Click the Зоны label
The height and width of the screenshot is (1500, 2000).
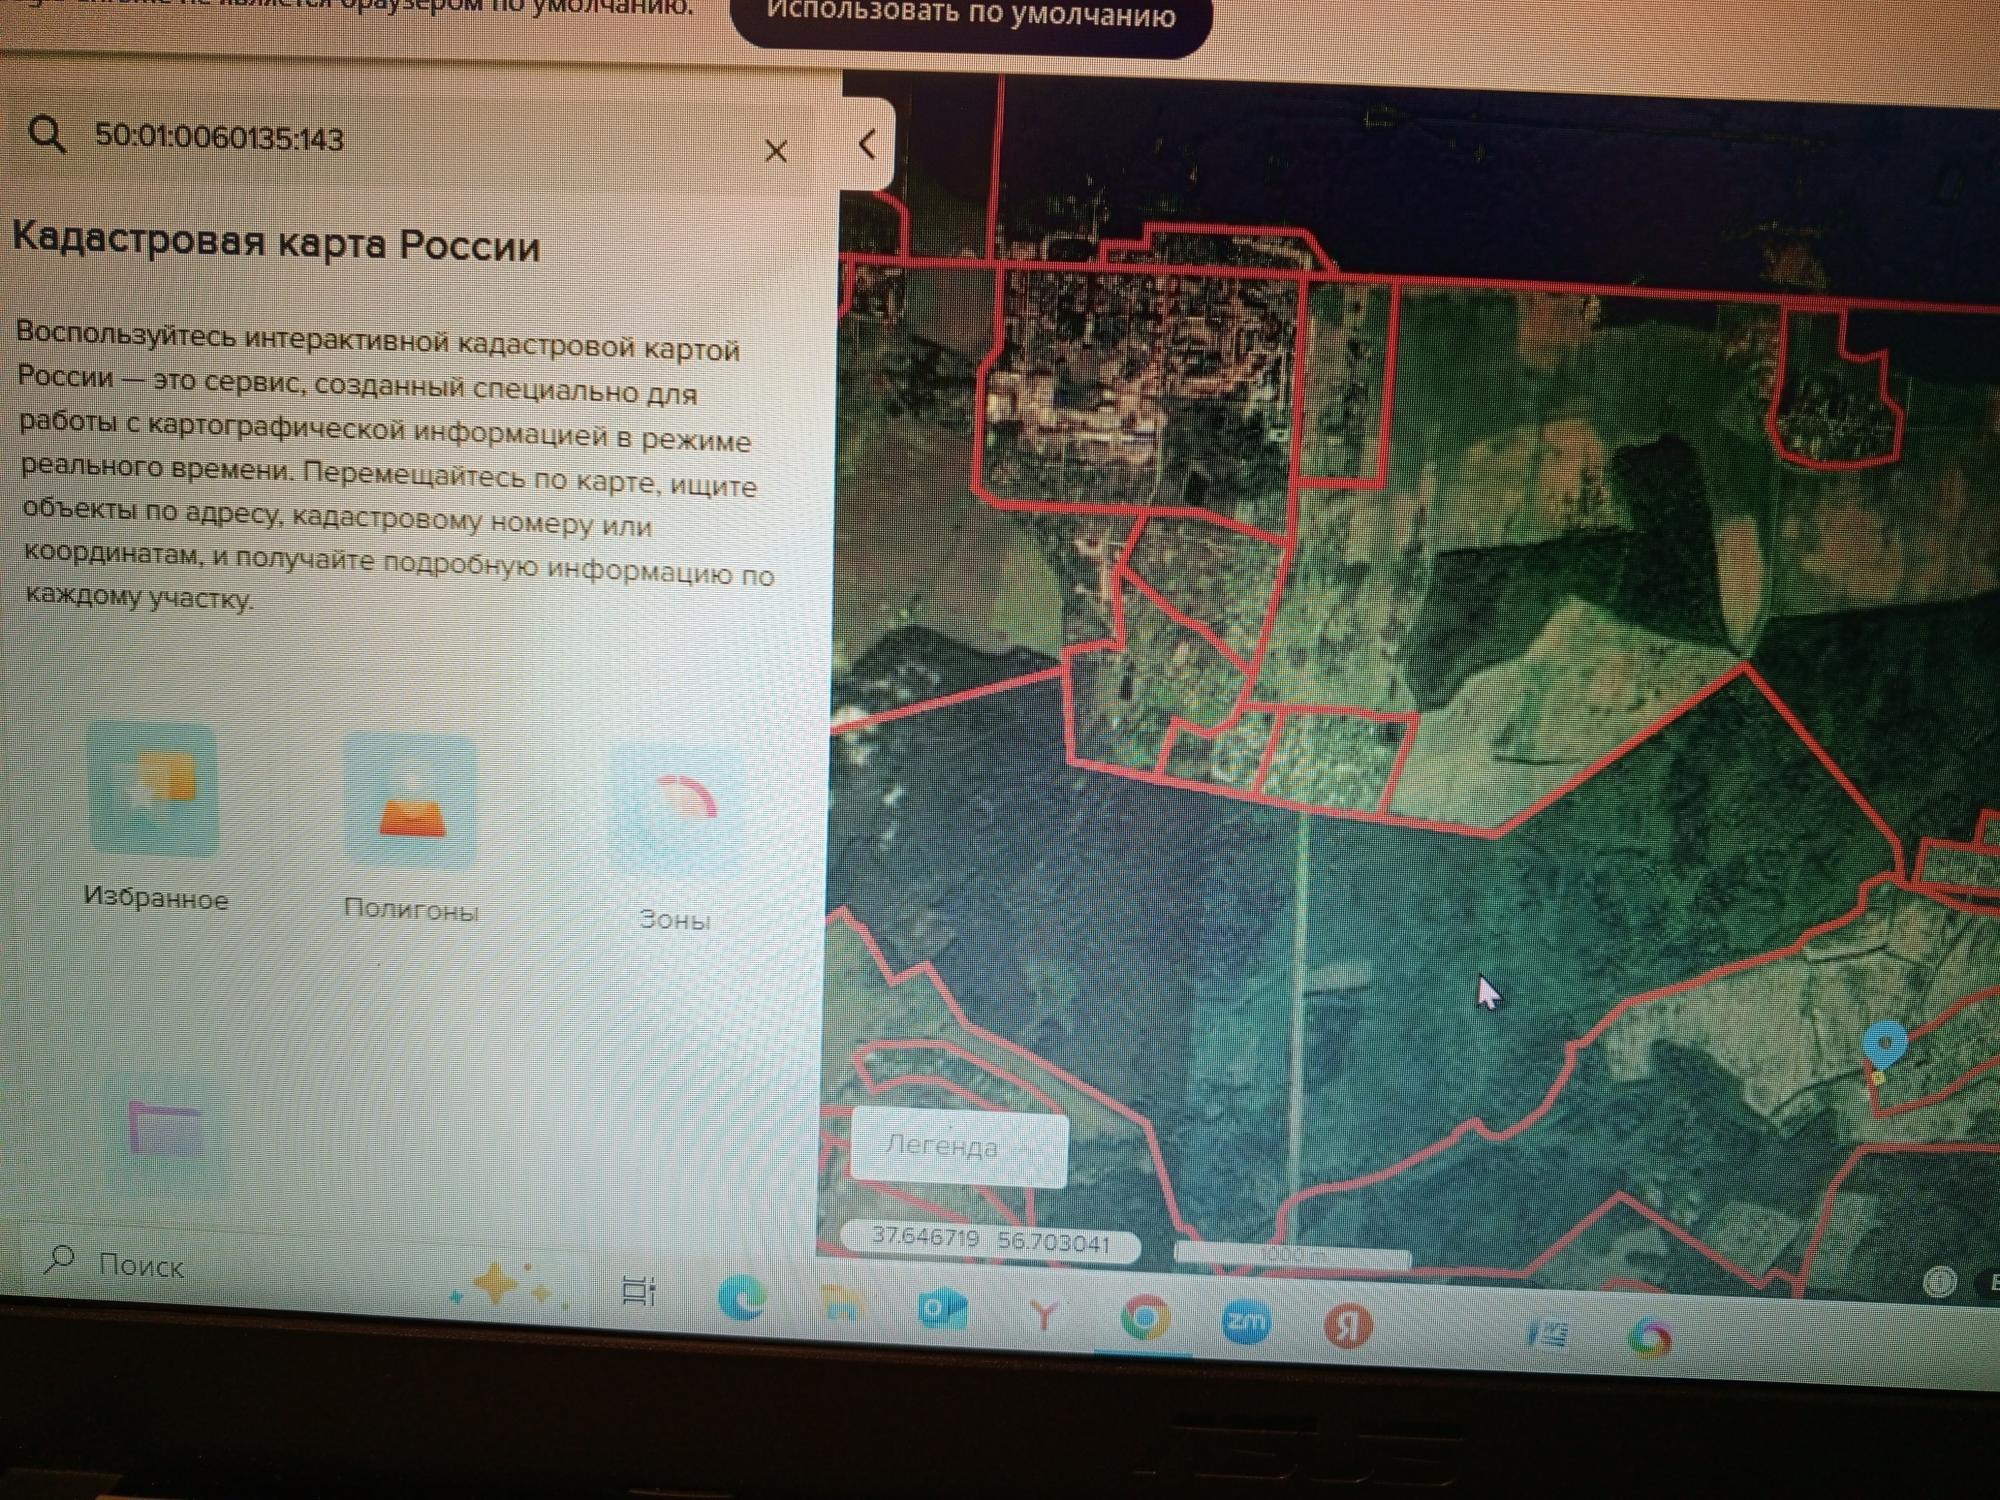675,919
